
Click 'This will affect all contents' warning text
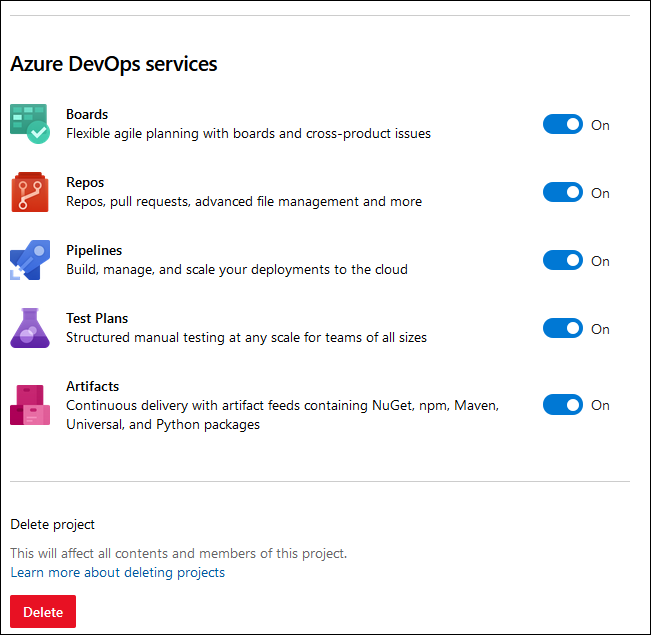tap(179, 554)
